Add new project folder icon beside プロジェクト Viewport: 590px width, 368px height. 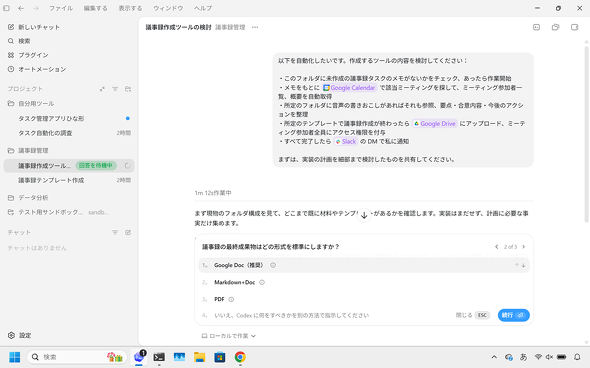click(128, 89)
